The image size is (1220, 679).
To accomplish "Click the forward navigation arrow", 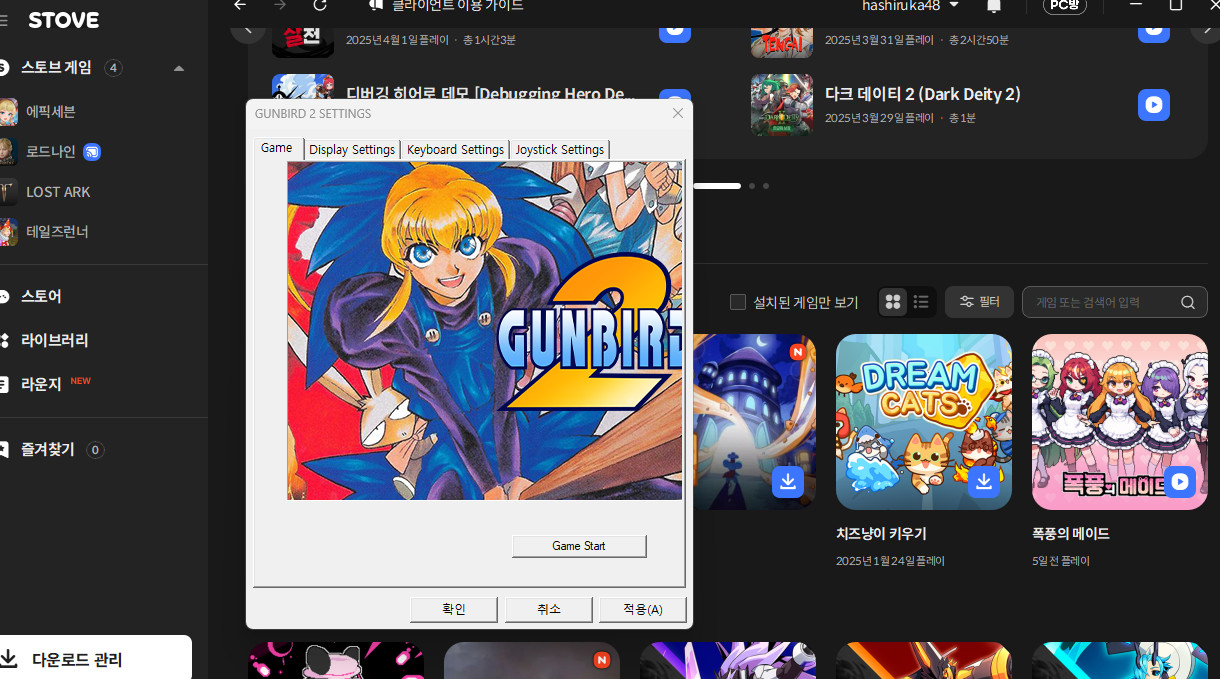I will coord(280,5).
